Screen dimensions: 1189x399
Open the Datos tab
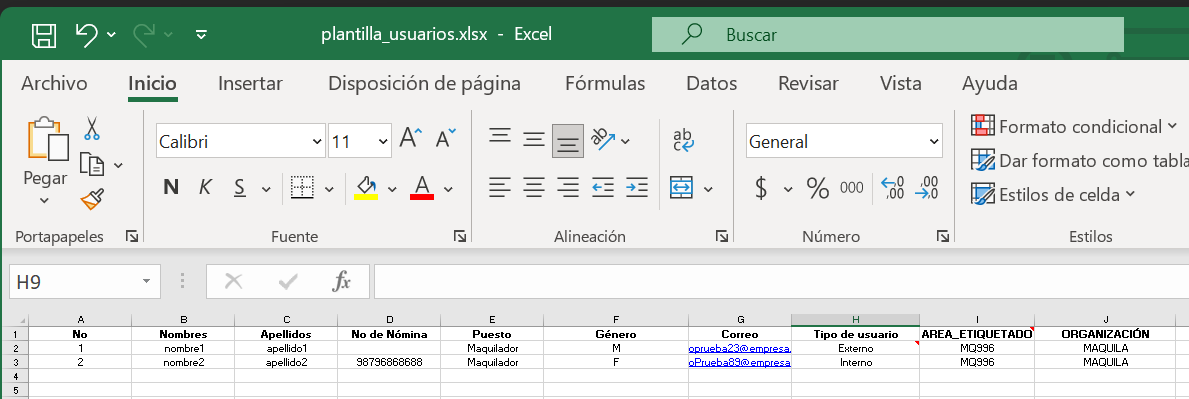tap(711, 83)
